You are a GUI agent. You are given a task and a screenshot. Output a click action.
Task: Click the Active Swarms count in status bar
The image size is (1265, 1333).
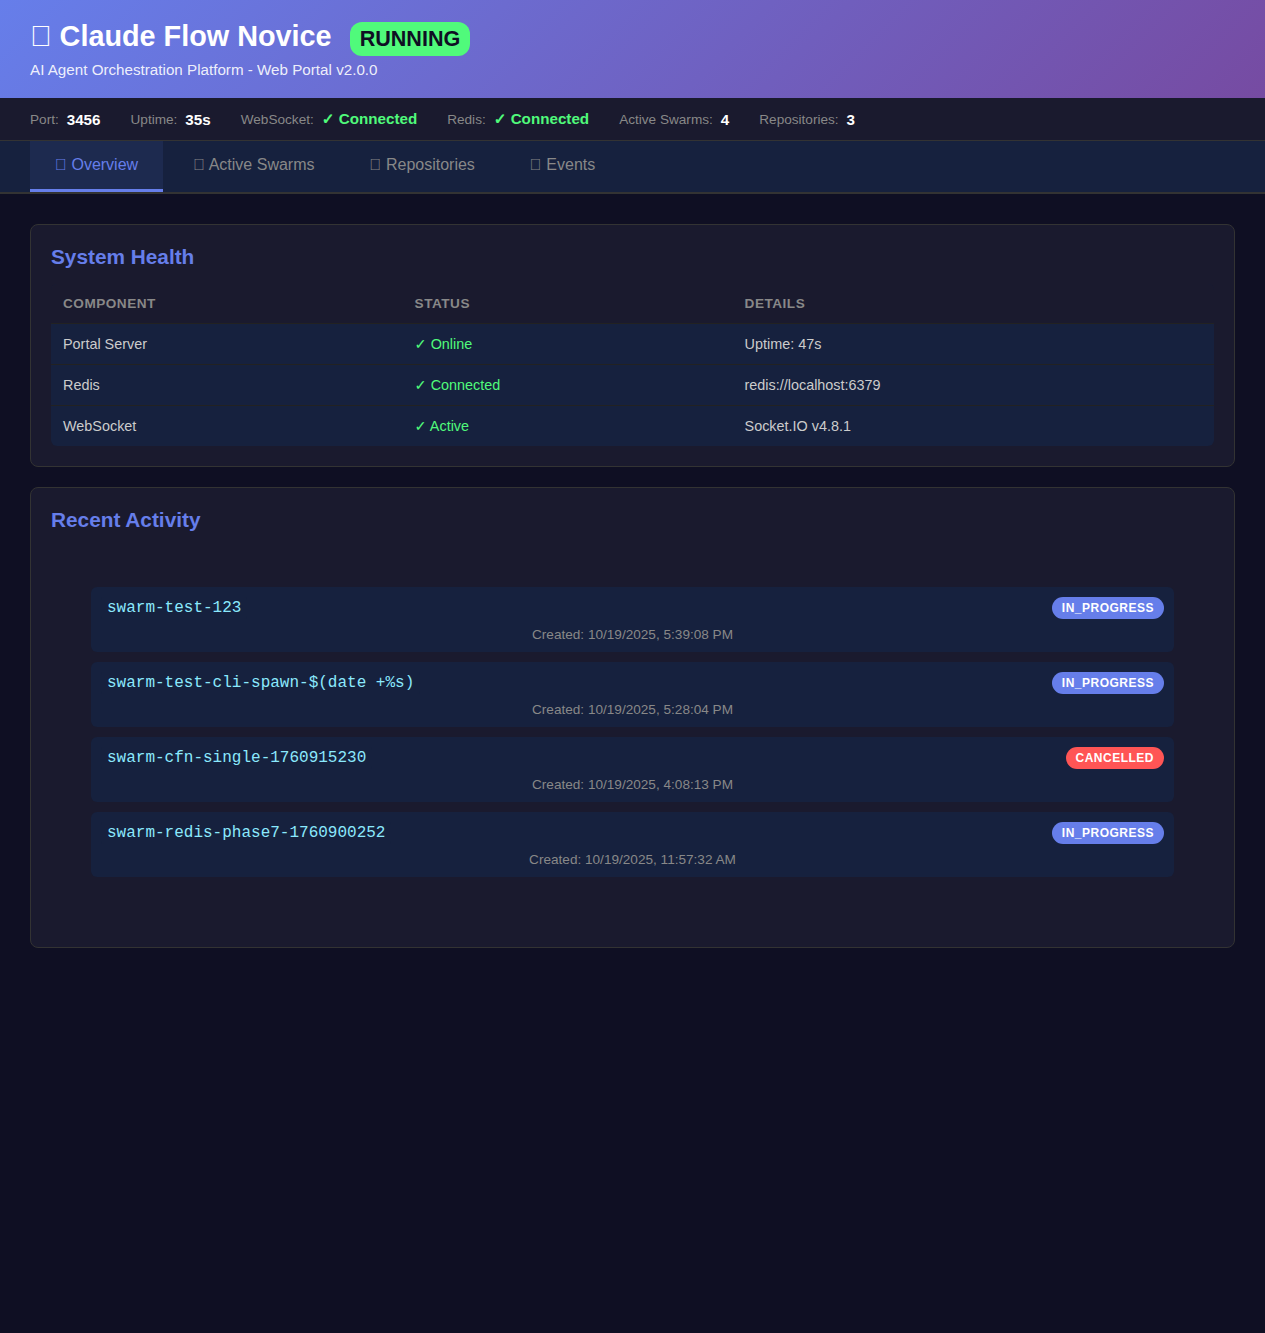pyautogui.click(x=725, y=120)
